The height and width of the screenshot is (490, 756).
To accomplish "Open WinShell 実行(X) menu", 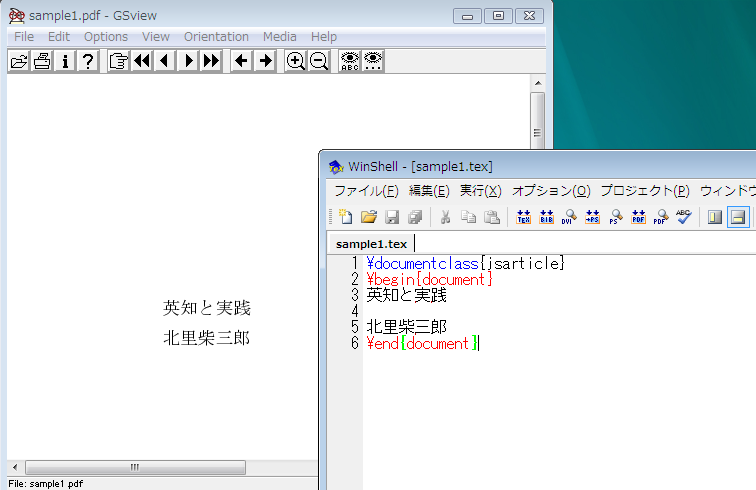I will click(x=480, y=191).
